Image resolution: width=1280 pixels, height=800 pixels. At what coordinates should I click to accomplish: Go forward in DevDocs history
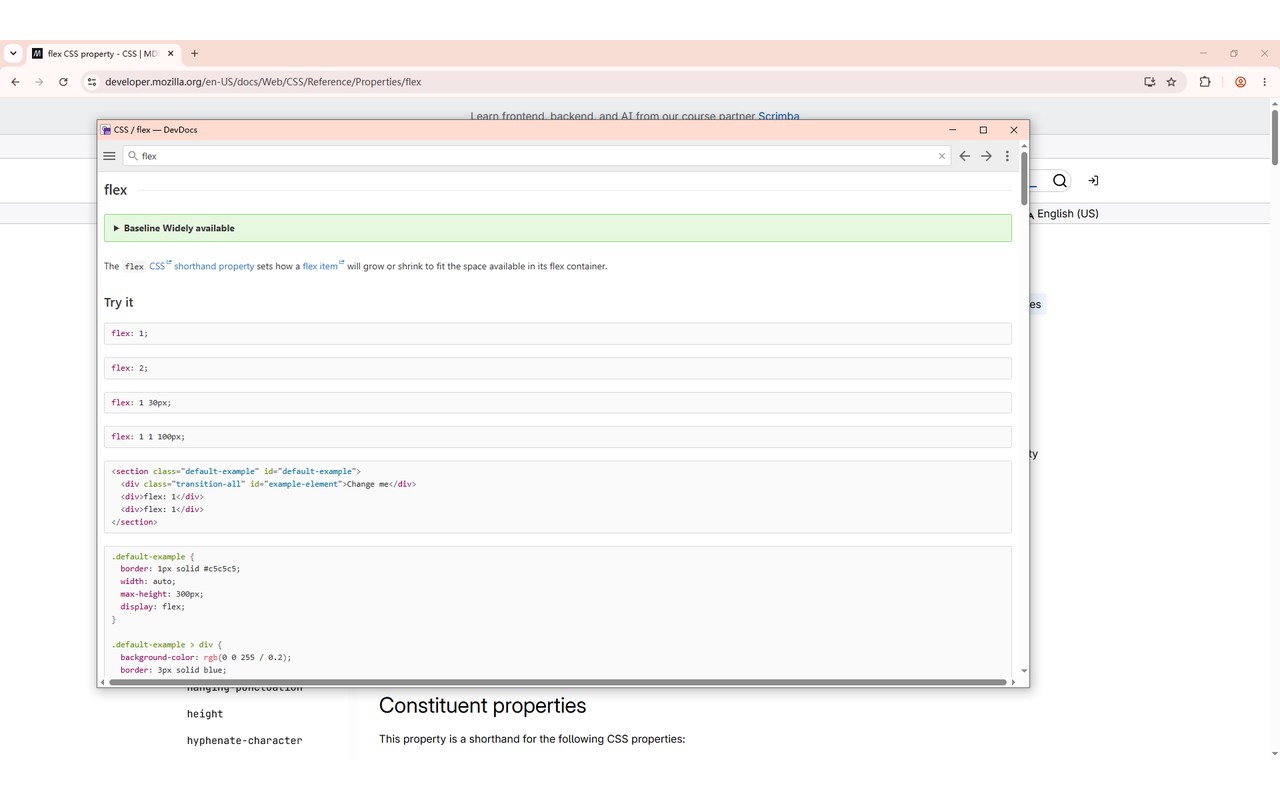986,156
